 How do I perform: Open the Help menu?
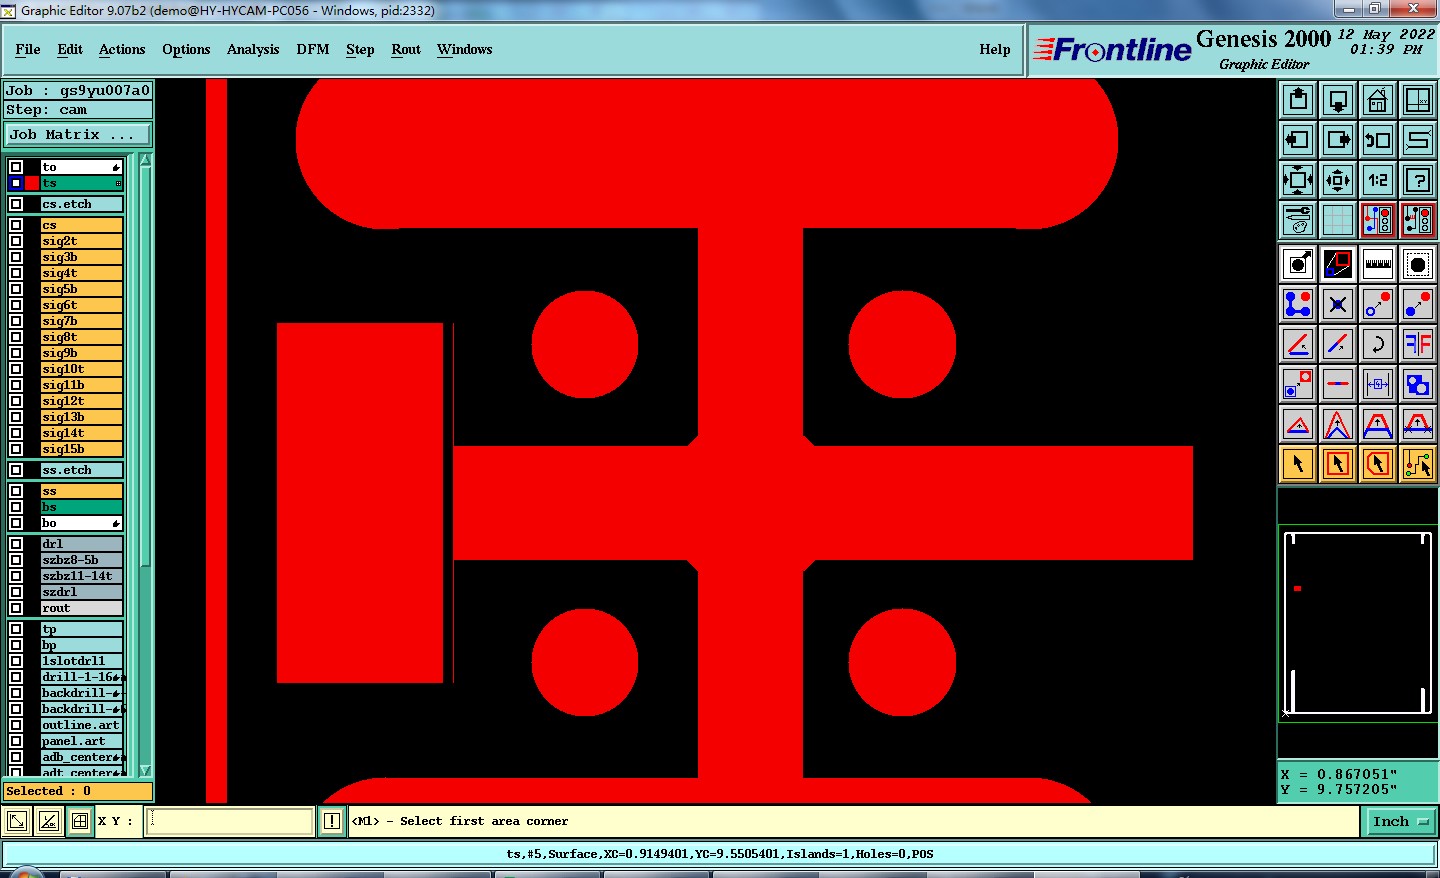[x=995, y=49]
